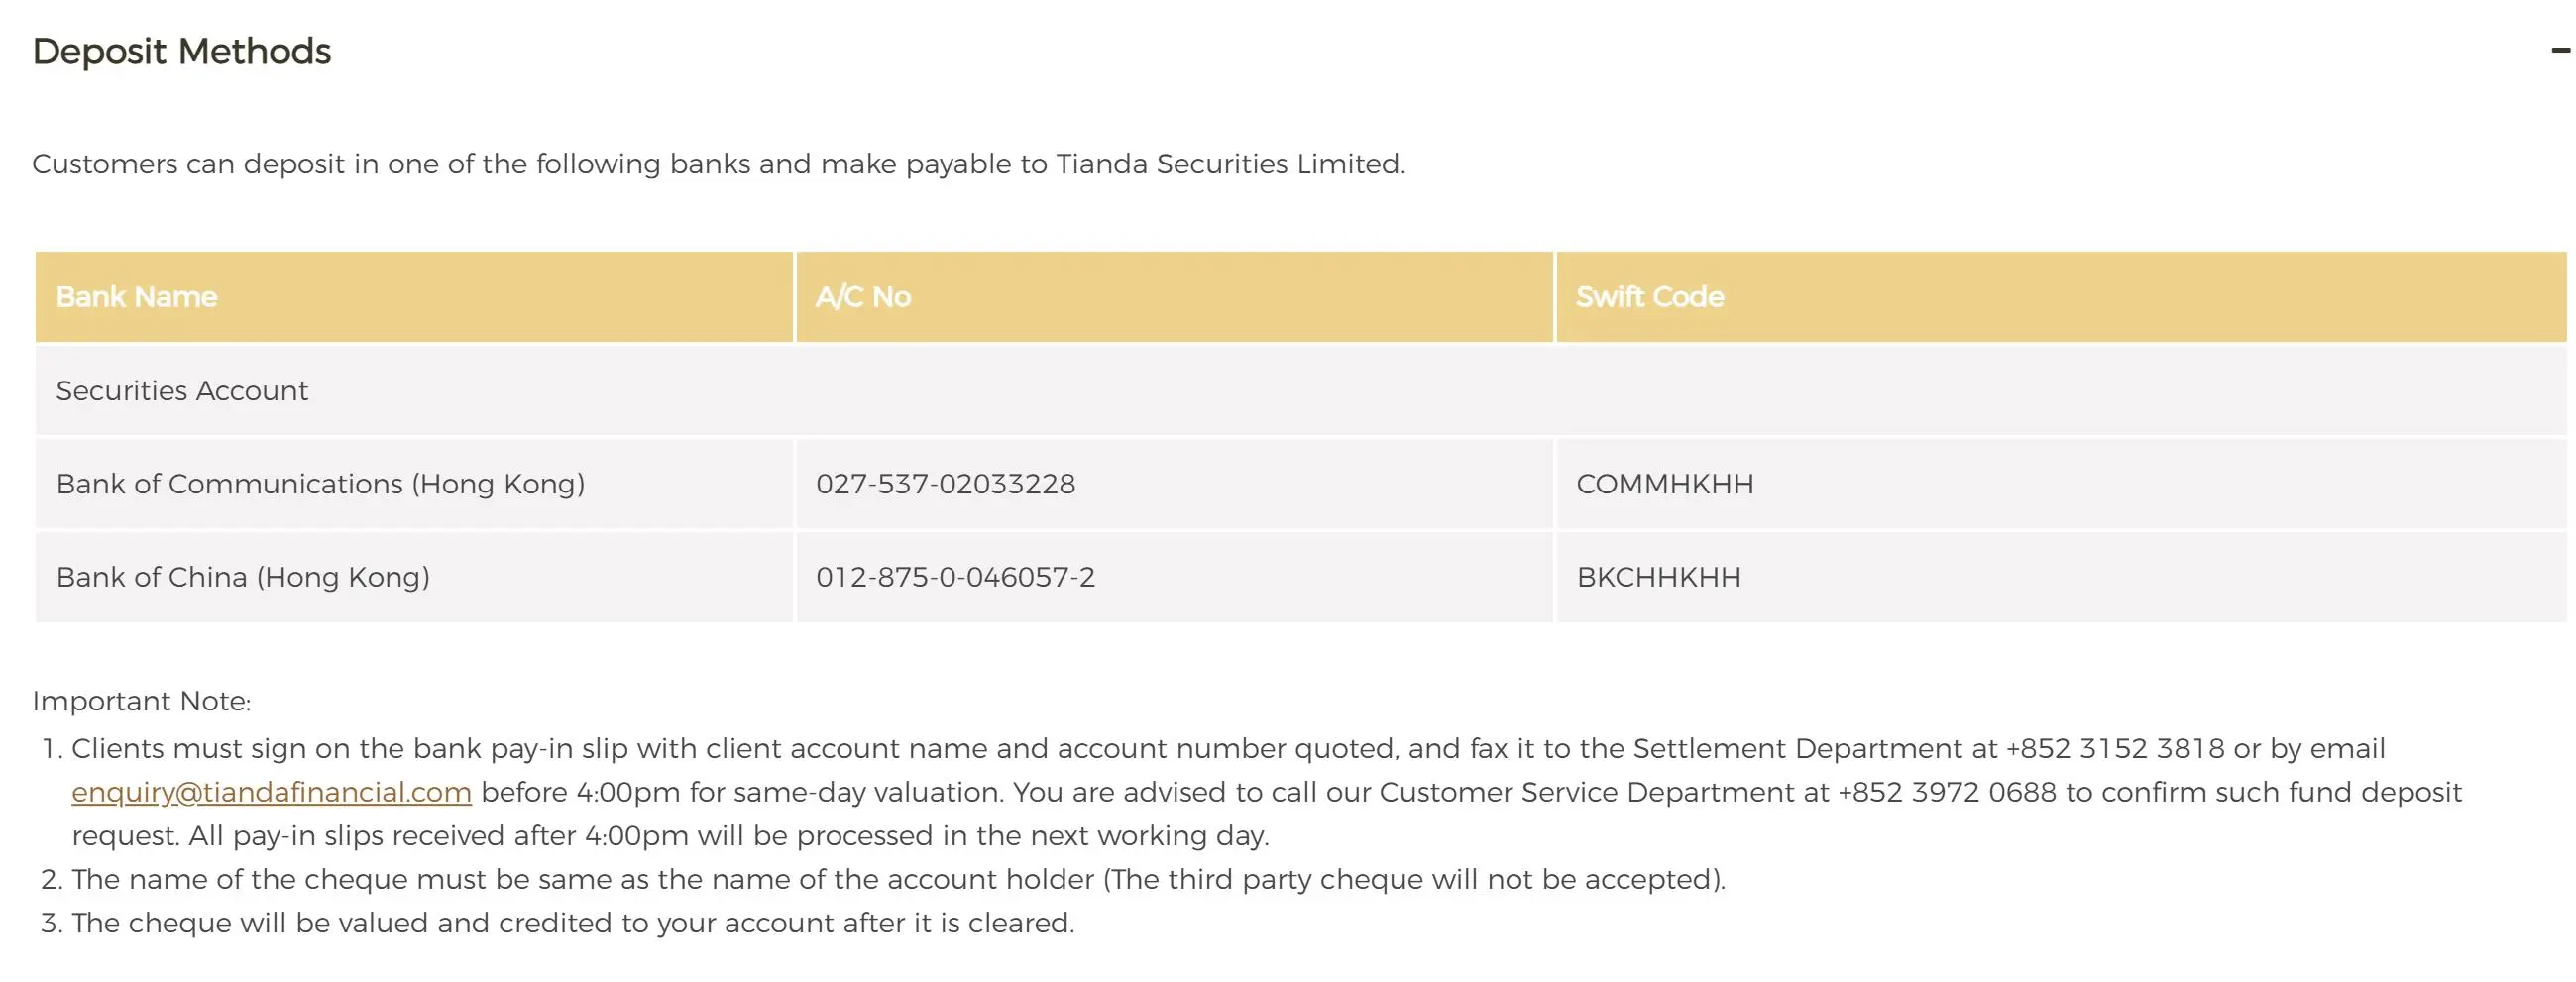
Task: Click the third party cheque note text
Action: point(898,879)
